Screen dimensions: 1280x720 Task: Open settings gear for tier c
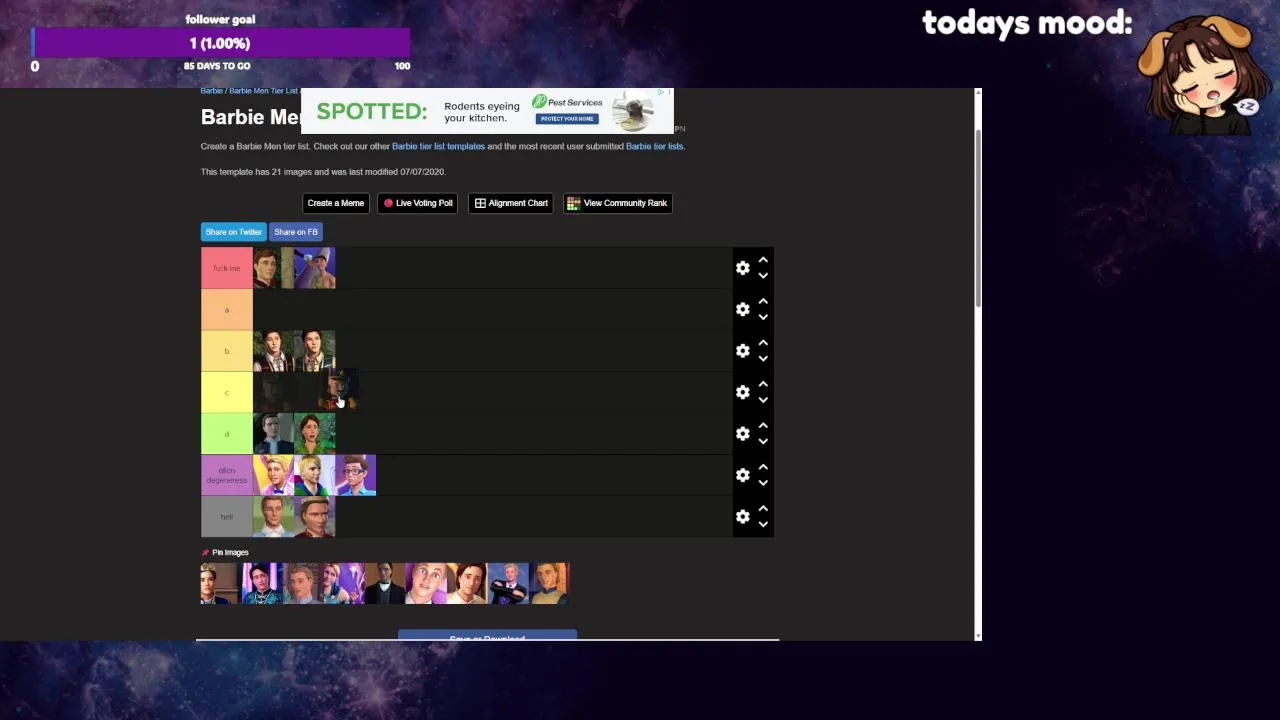742,392
